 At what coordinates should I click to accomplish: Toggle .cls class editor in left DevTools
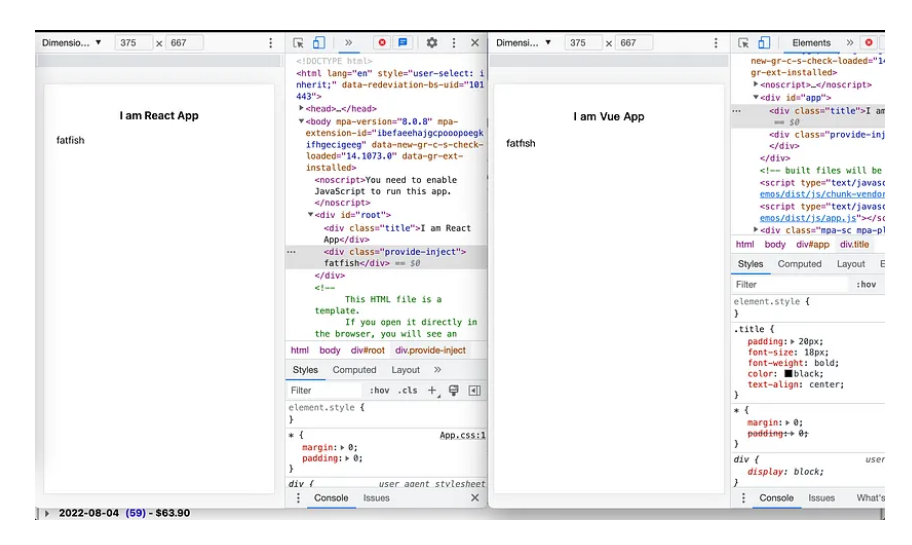tap(407, 390)
